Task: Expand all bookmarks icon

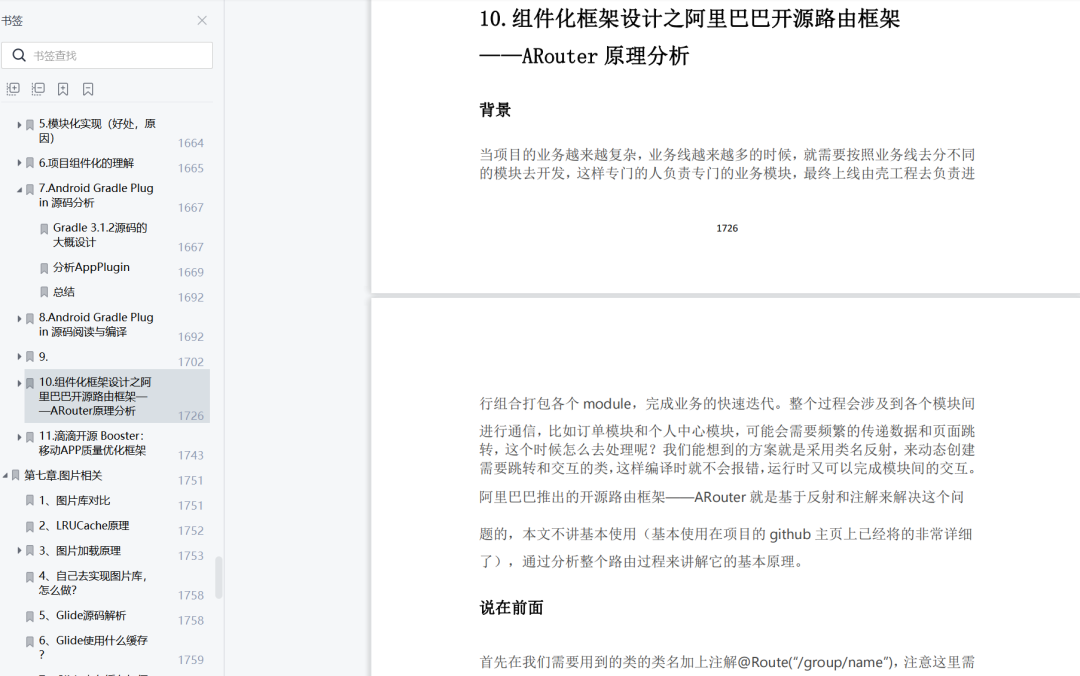Action: [x=13, y=89]
